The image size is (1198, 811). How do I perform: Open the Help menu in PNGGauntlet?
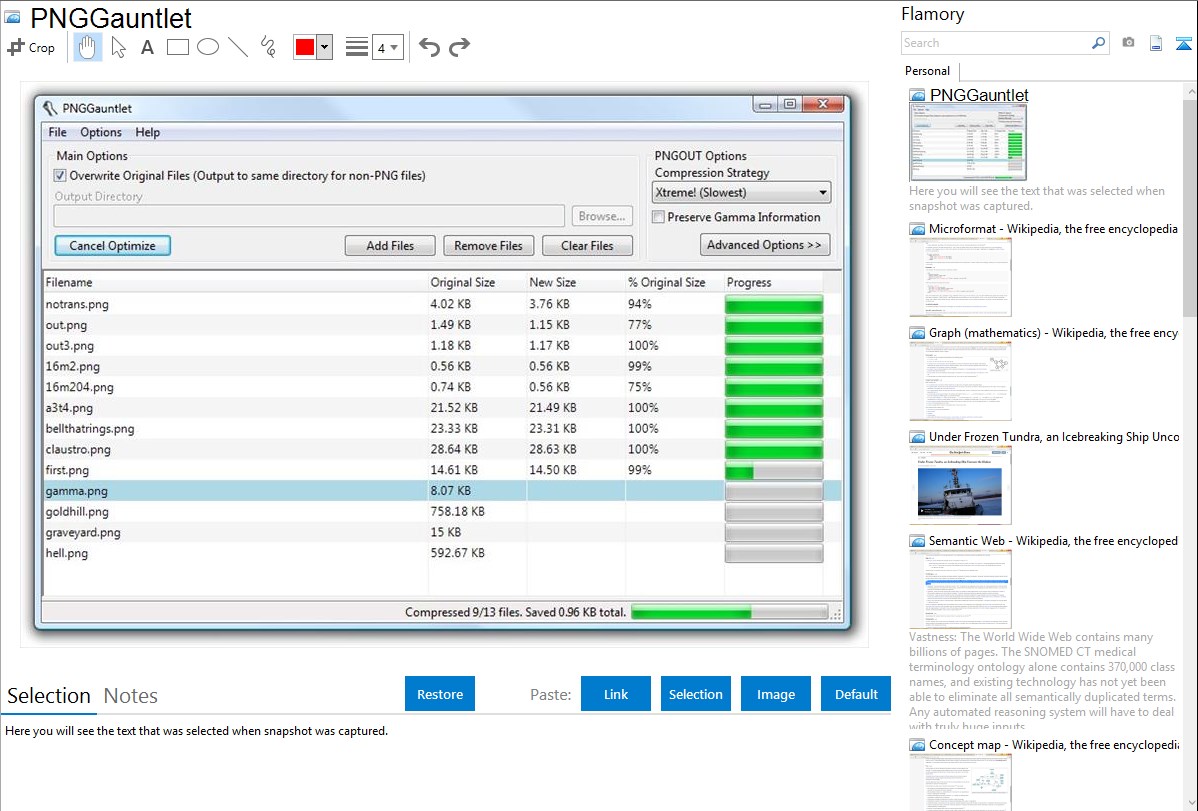(147, 132)
